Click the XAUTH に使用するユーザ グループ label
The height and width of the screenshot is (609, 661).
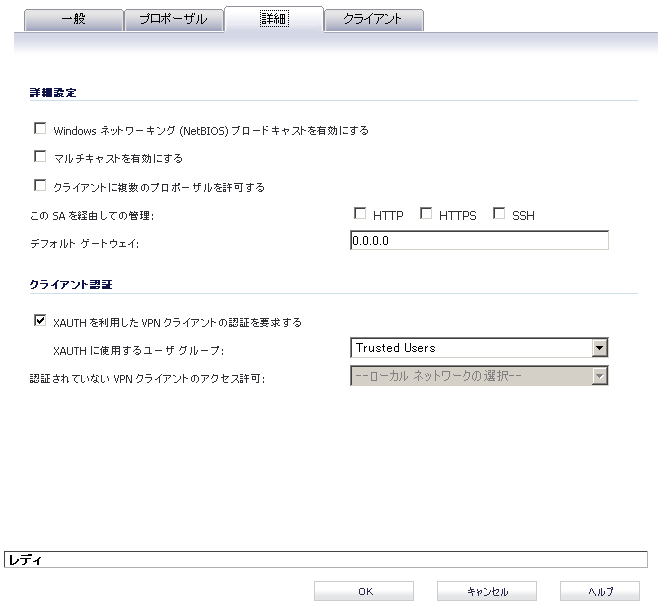138,351
